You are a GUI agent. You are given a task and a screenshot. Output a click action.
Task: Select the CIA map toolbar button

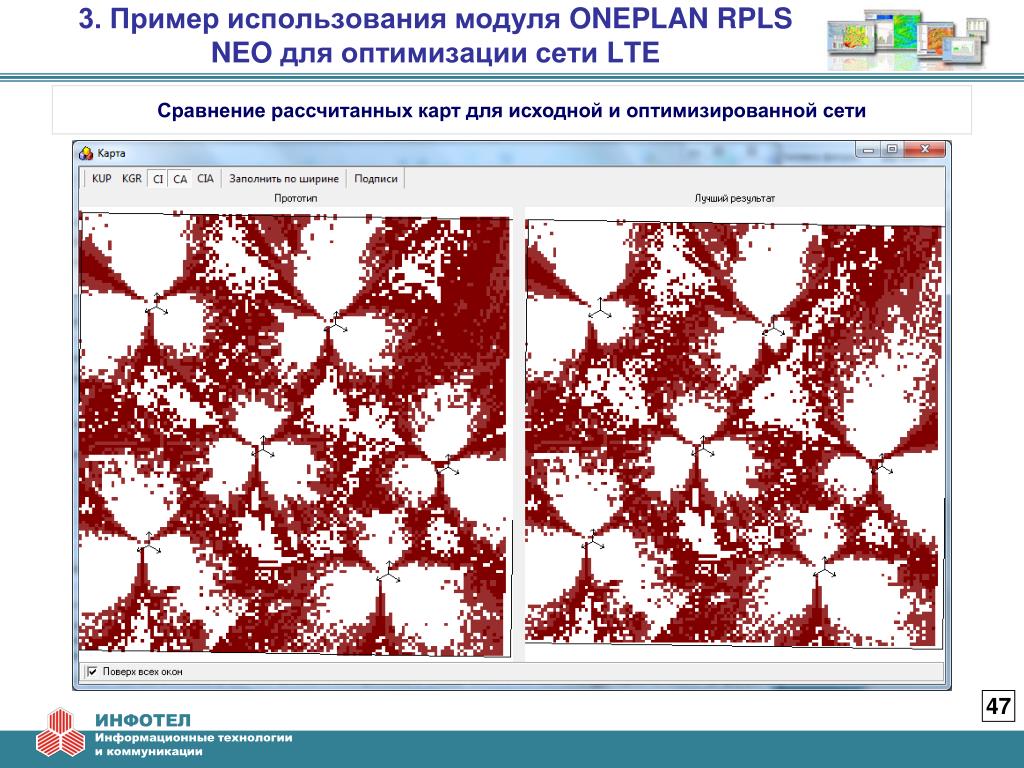205,178
